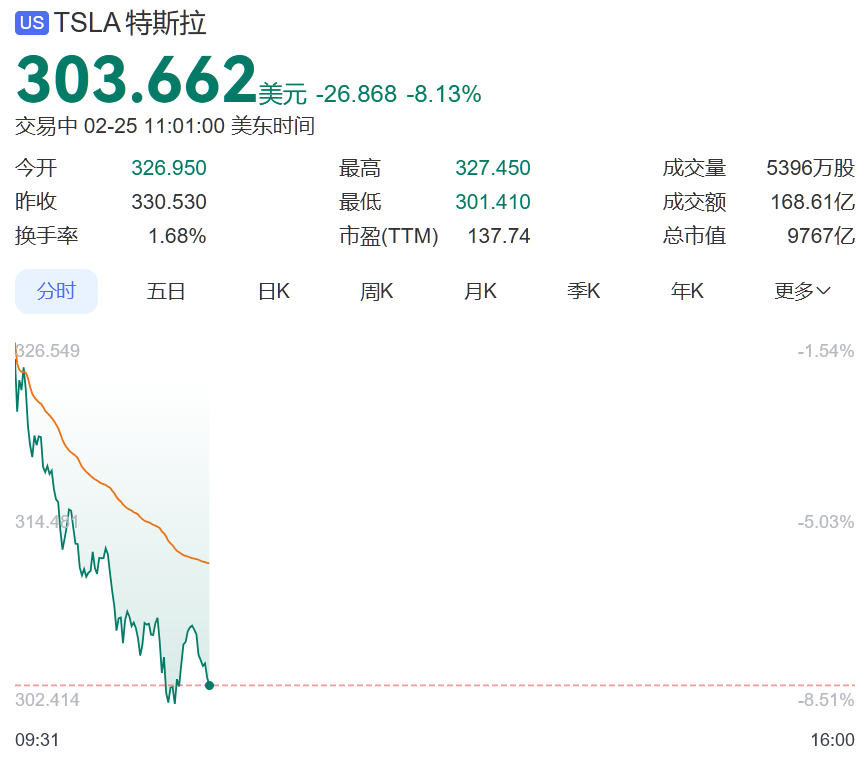Click the 09:31 start time label
Viewport: 868px width, 766px height.
click(37, 739)
